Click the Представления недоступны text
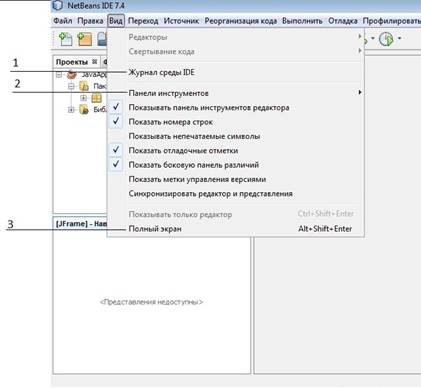 (x=152, y=302)
